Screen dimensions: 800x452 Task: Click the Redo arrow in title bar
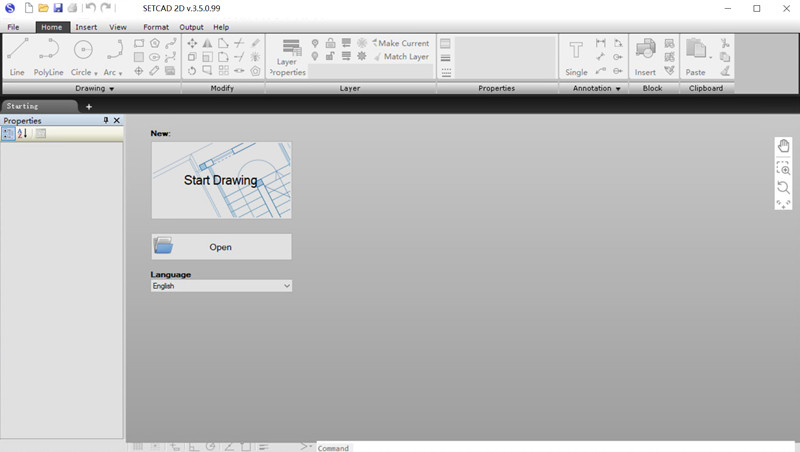coord(106,8)
